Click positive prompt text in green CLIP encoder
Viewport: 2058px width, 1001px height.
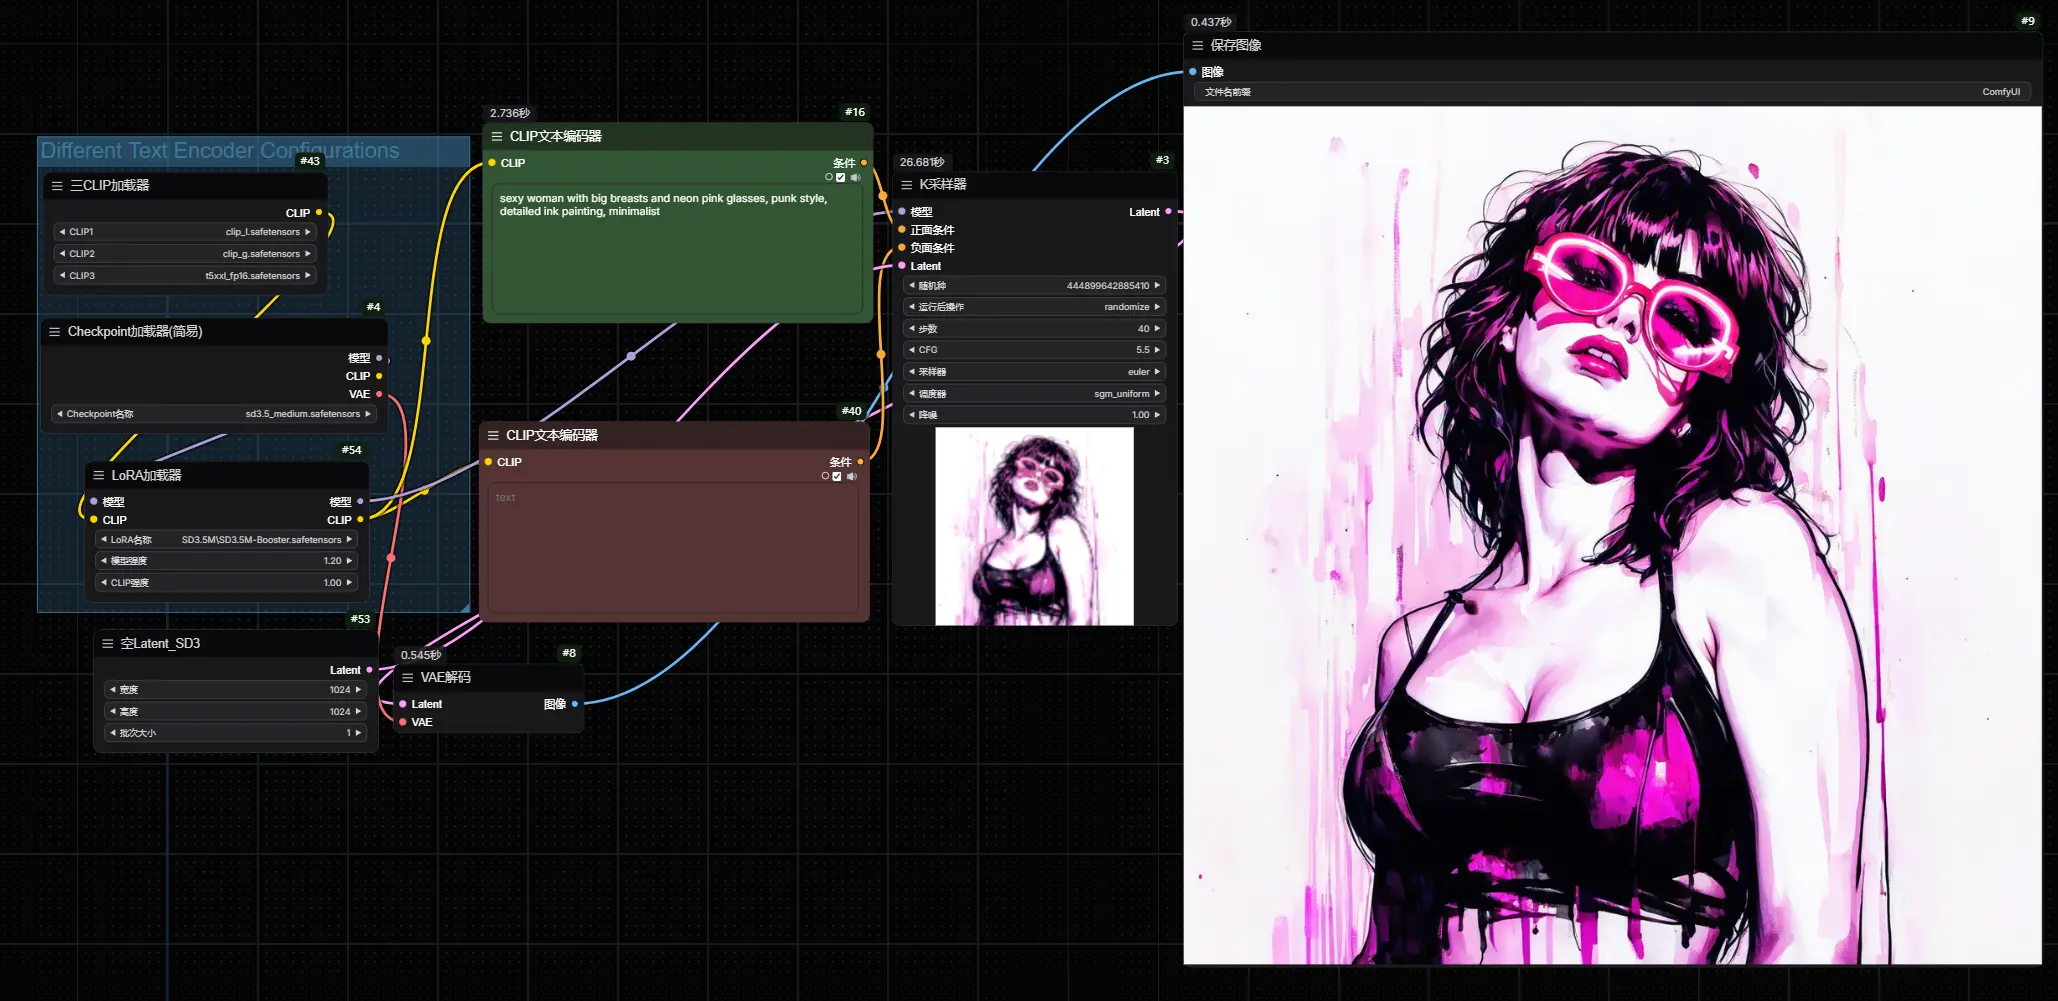(664, 205)
